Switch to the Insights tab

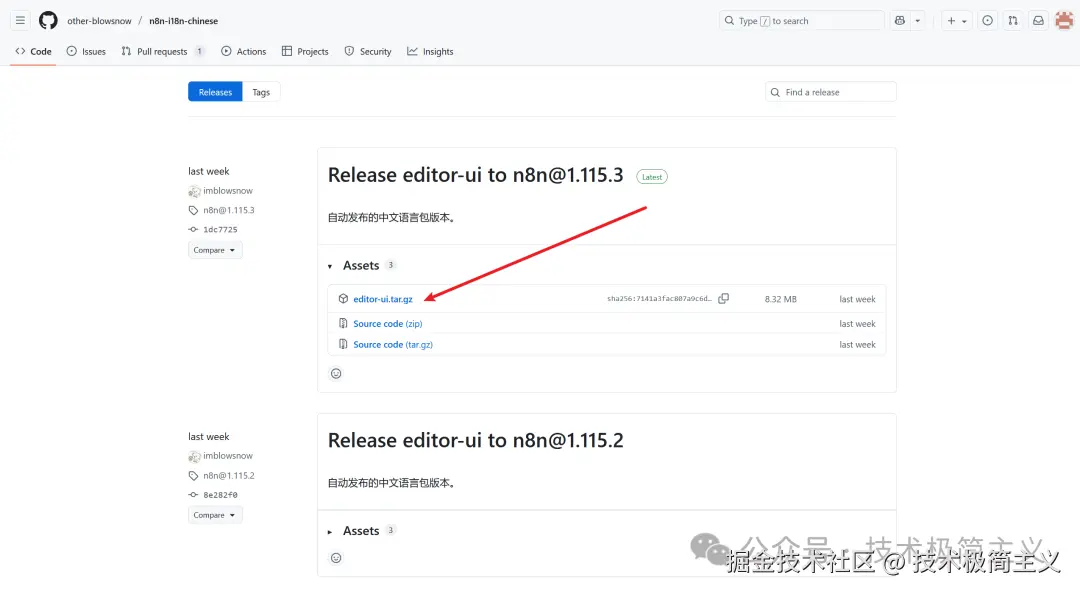(x=430, y=52)
